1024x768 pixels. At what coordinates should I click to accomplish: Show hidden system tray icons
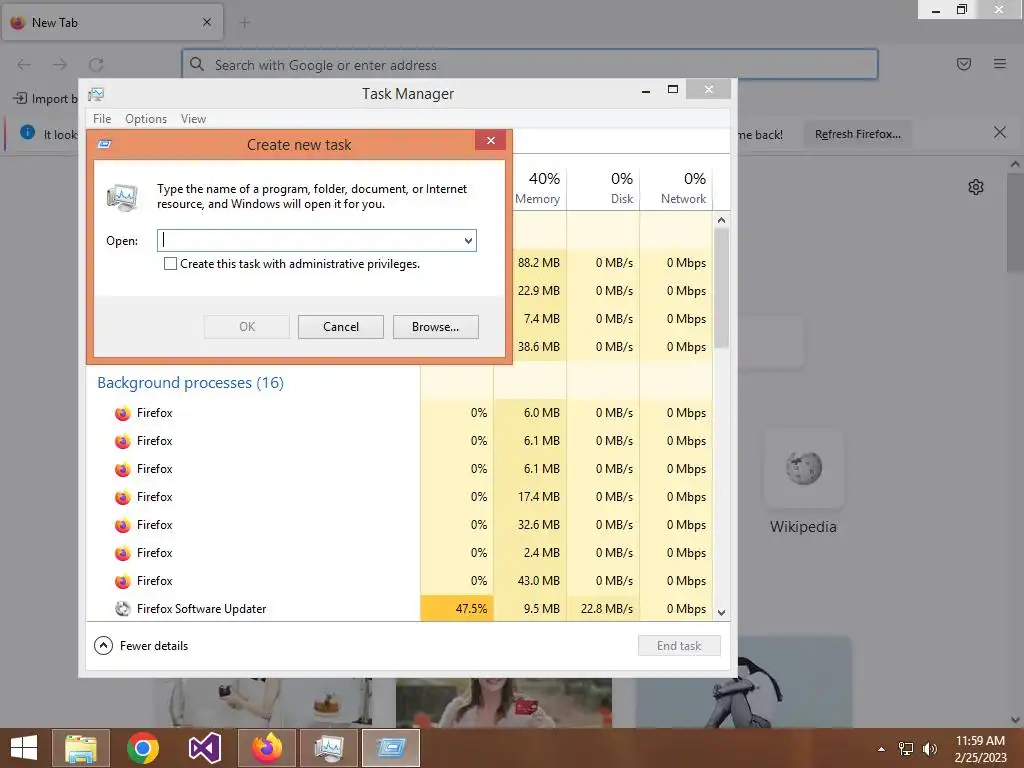coord(882,749)
